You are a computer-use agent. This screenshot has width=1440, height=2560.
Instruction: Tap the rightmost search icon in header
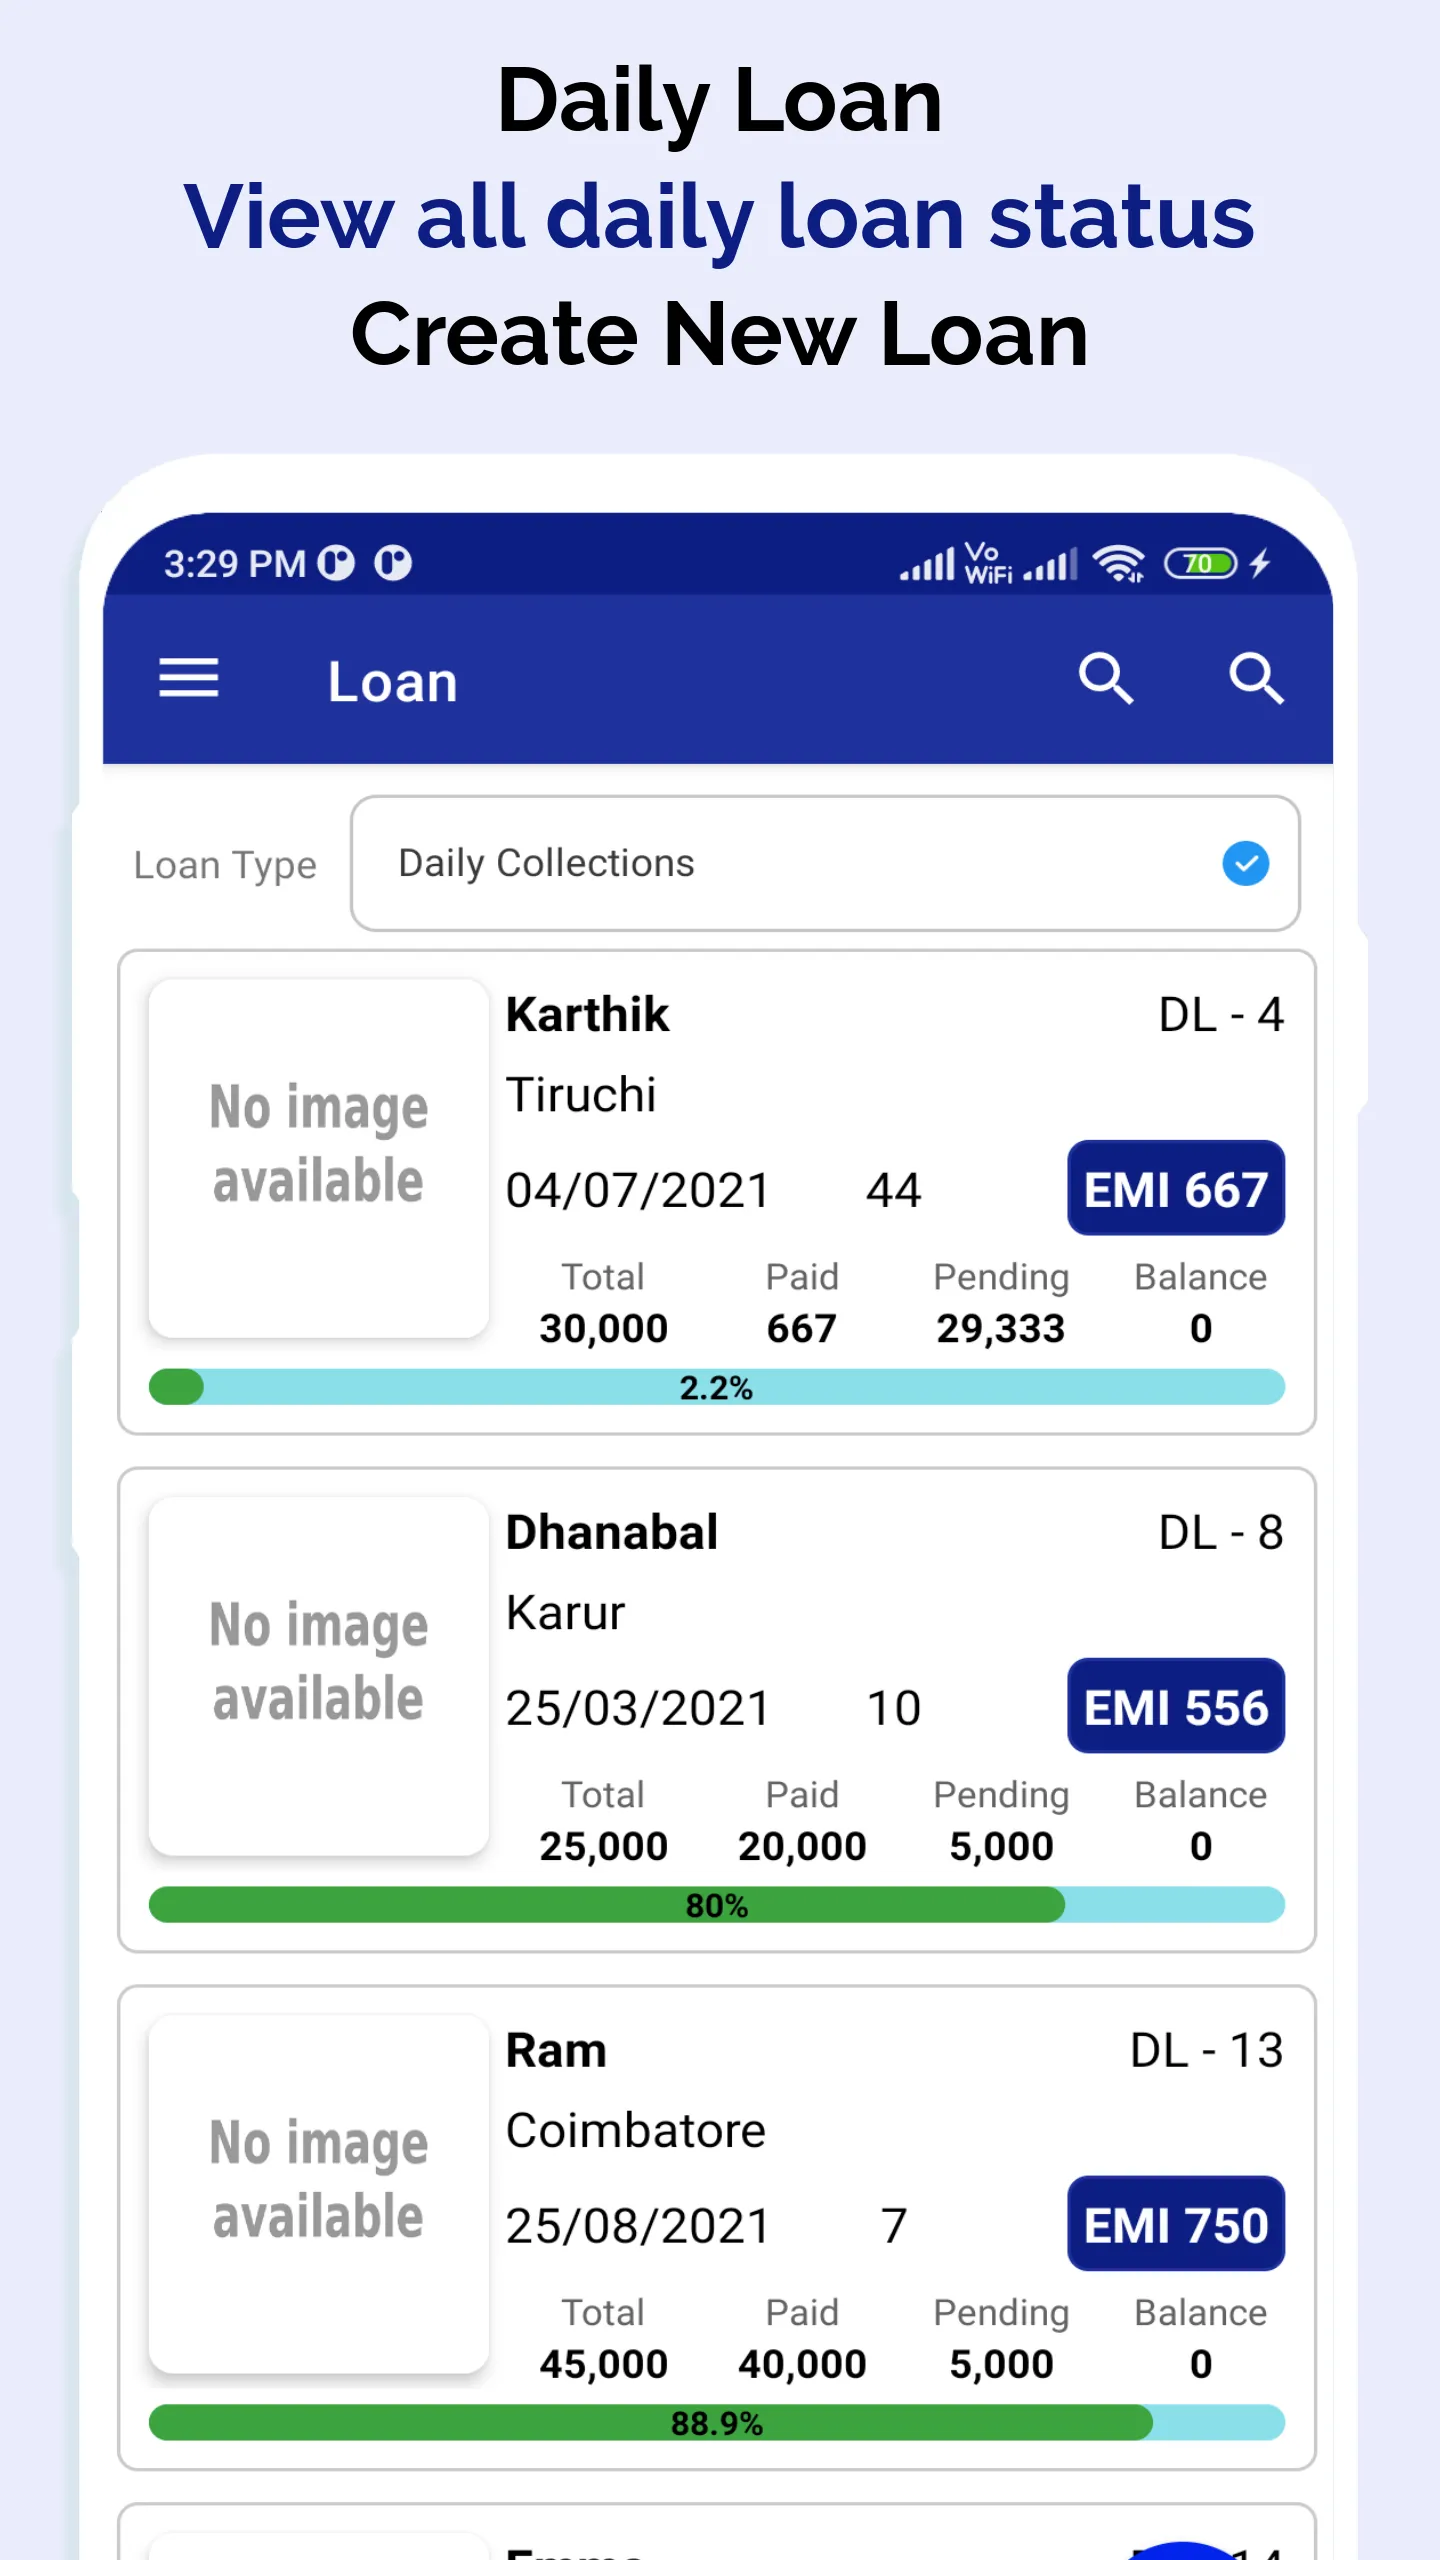1256,679
